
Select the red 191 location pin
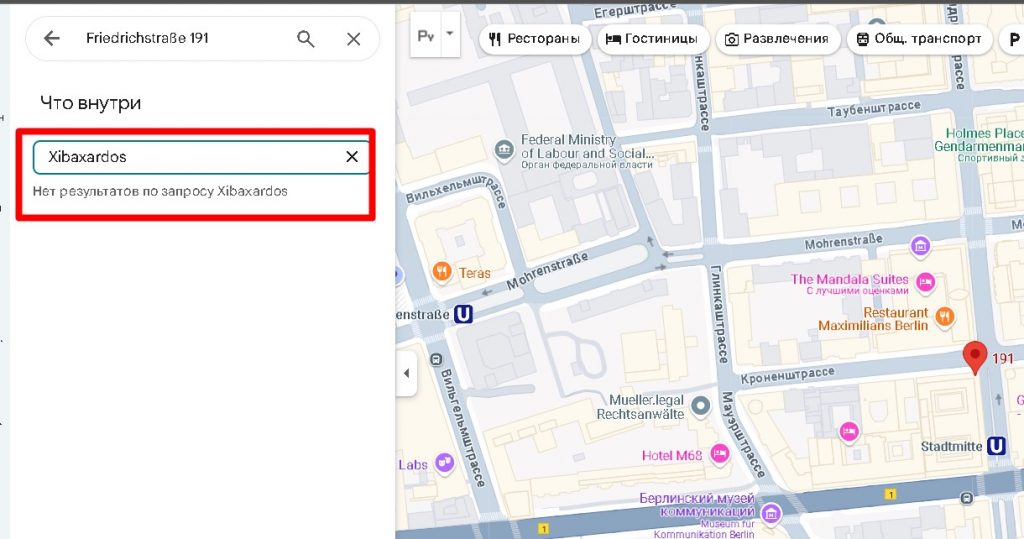(x=975, y=357)
